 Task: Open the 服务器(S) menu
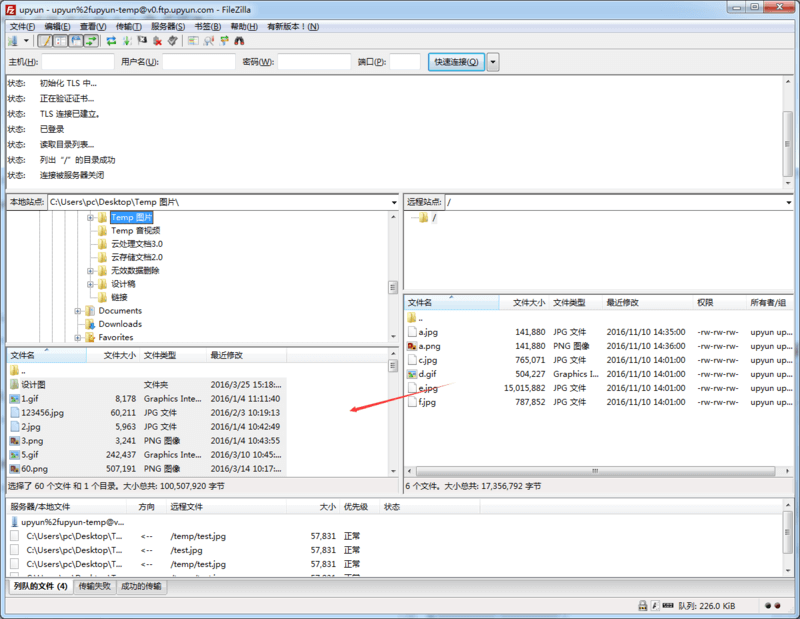point(168,27)
